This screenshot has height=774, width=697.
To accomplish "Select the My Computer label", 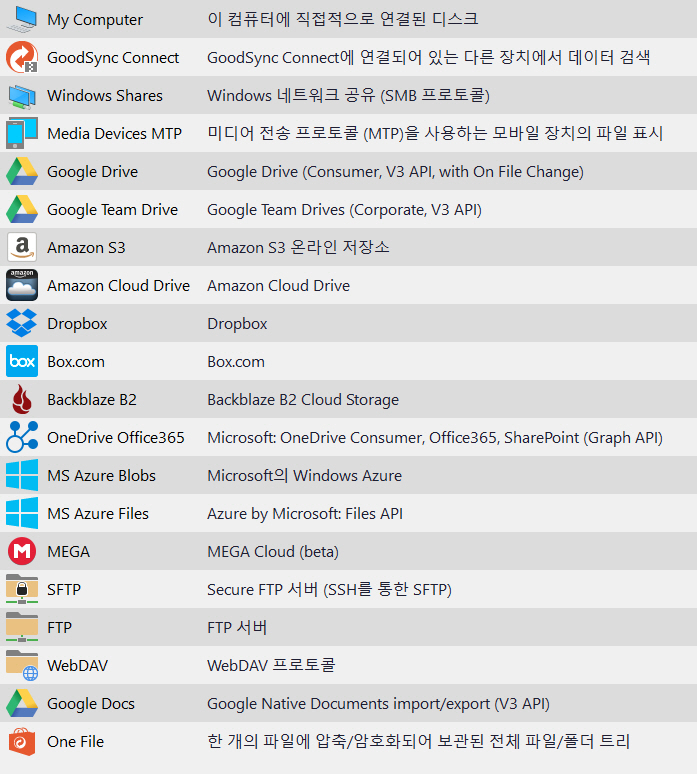I will click(x=95, y=20).
